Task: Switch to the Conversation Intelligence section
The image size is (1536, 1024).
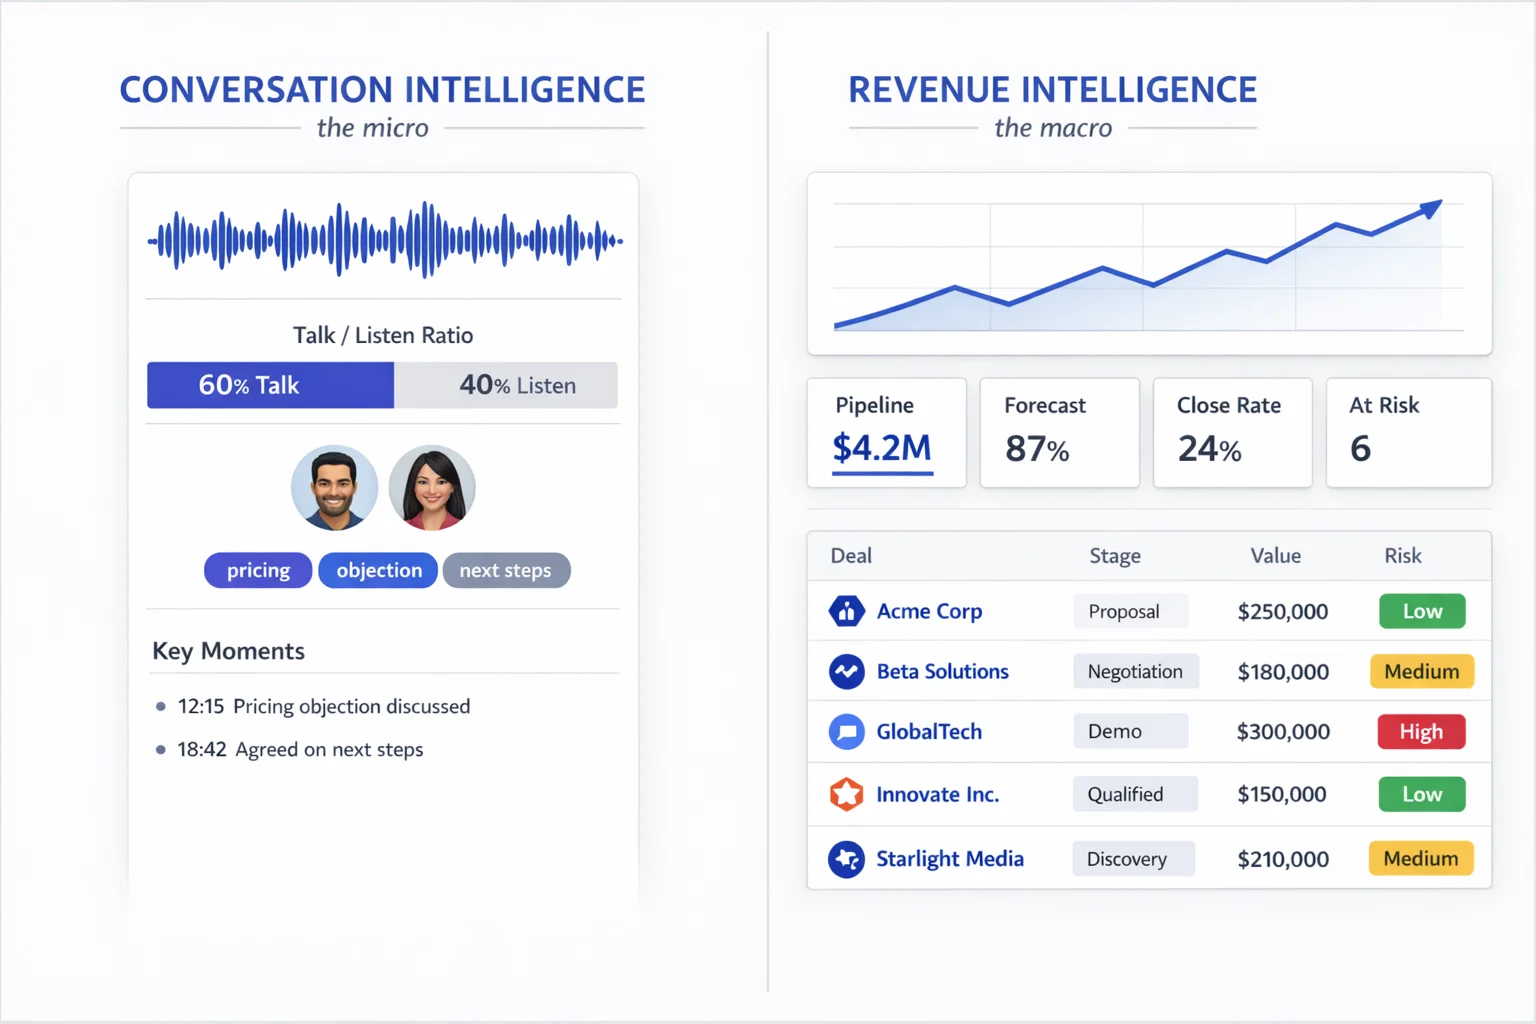Action: pyautogui.click(x=382, y=89)
